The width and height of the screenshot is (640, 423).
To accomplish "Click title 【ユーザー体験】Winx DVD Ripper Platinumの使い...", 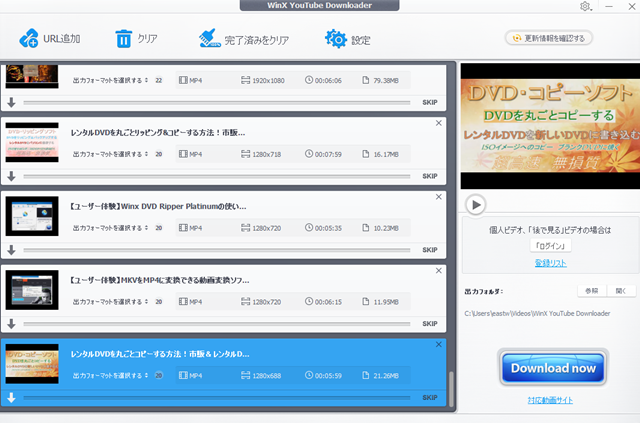I will [158, 207].
